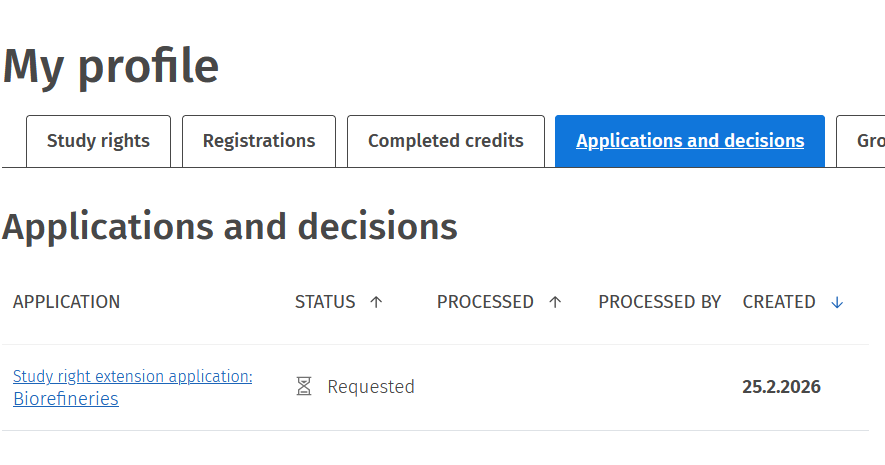Click the Applications and decisions section heading
Viewport: 885px width, 465px height.
(230, 227)
